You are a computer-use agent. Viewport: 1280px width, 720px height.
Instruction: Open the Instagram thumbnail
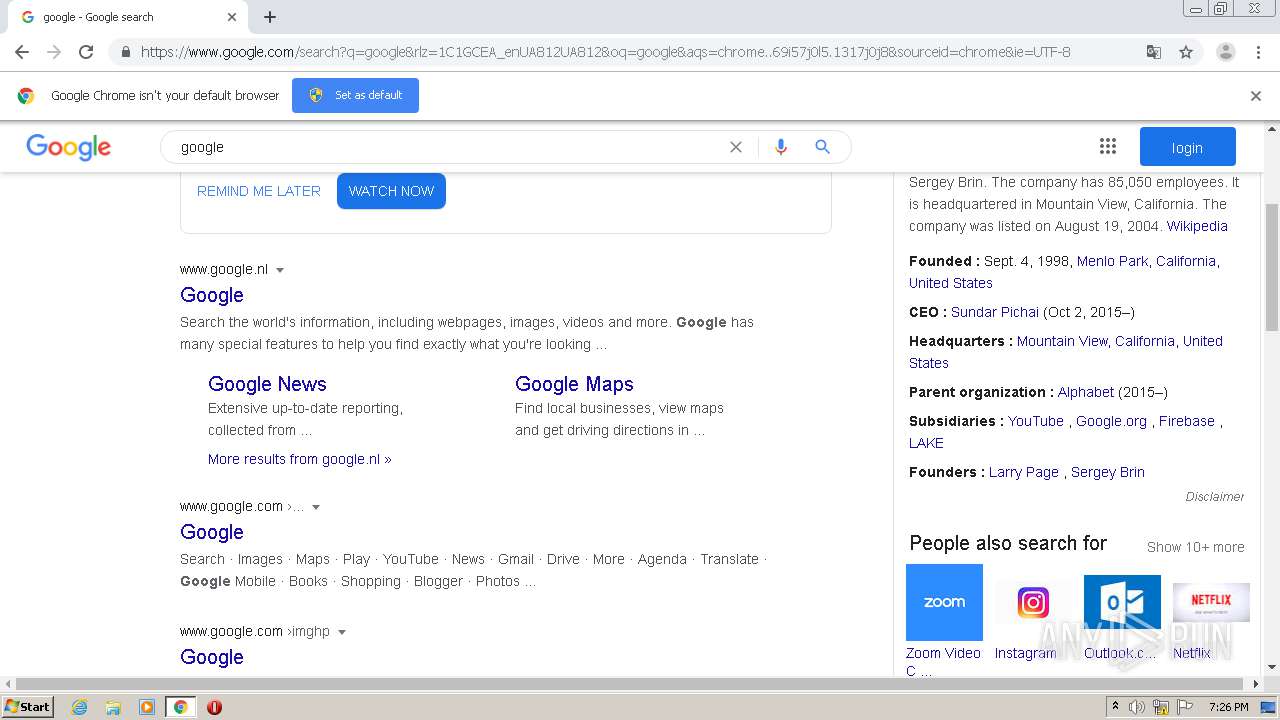pos(1033,602)
